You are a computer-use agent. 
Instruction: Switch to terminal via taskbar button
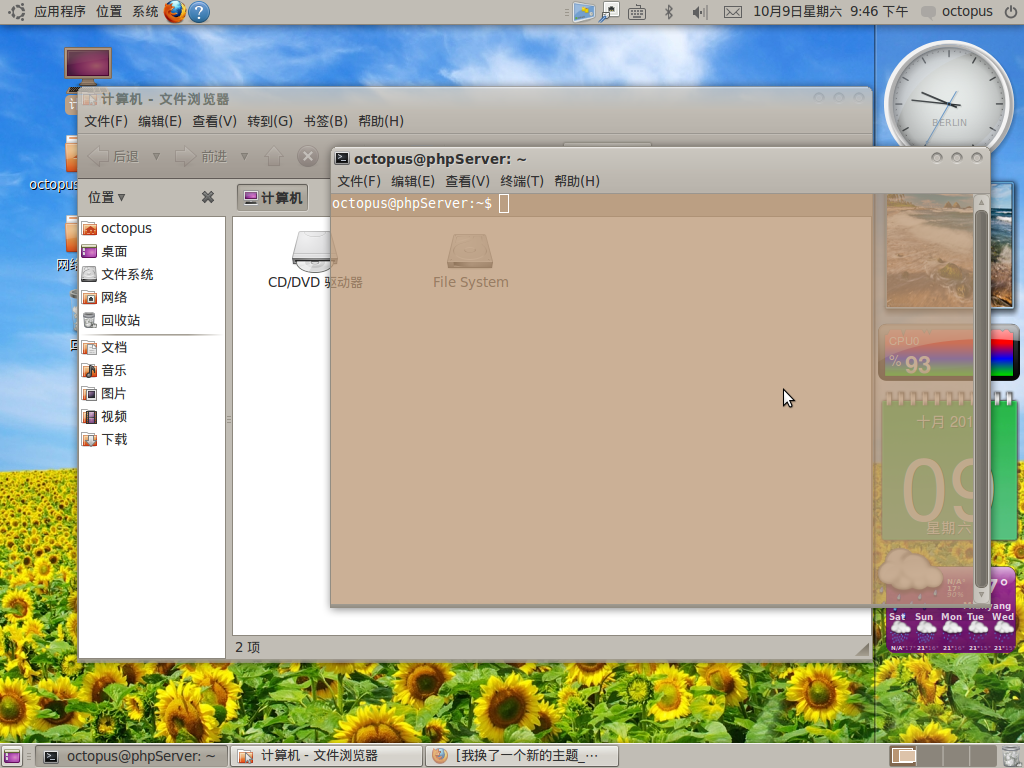[131, 756]
